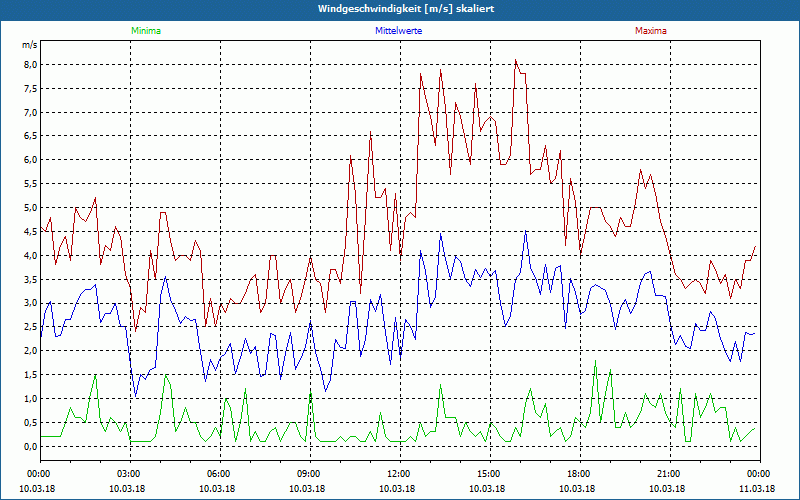Click the 06:00 time label on the x-axis
This screenshot has width=800, height=500.
(220, 474)
